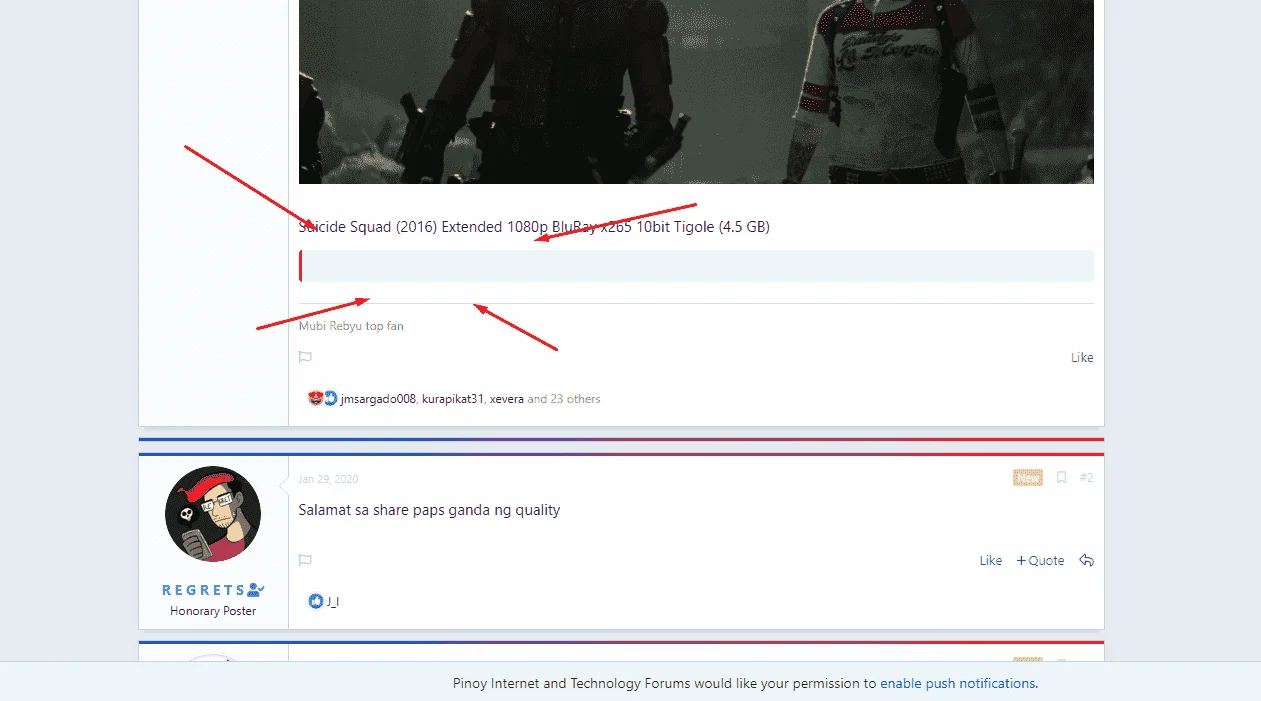Image resolution: width=1261 pixels, height=701 pixels.
Task: Click the reaction emoji icons before jmsargado008
Action: [x=323, y=399]
